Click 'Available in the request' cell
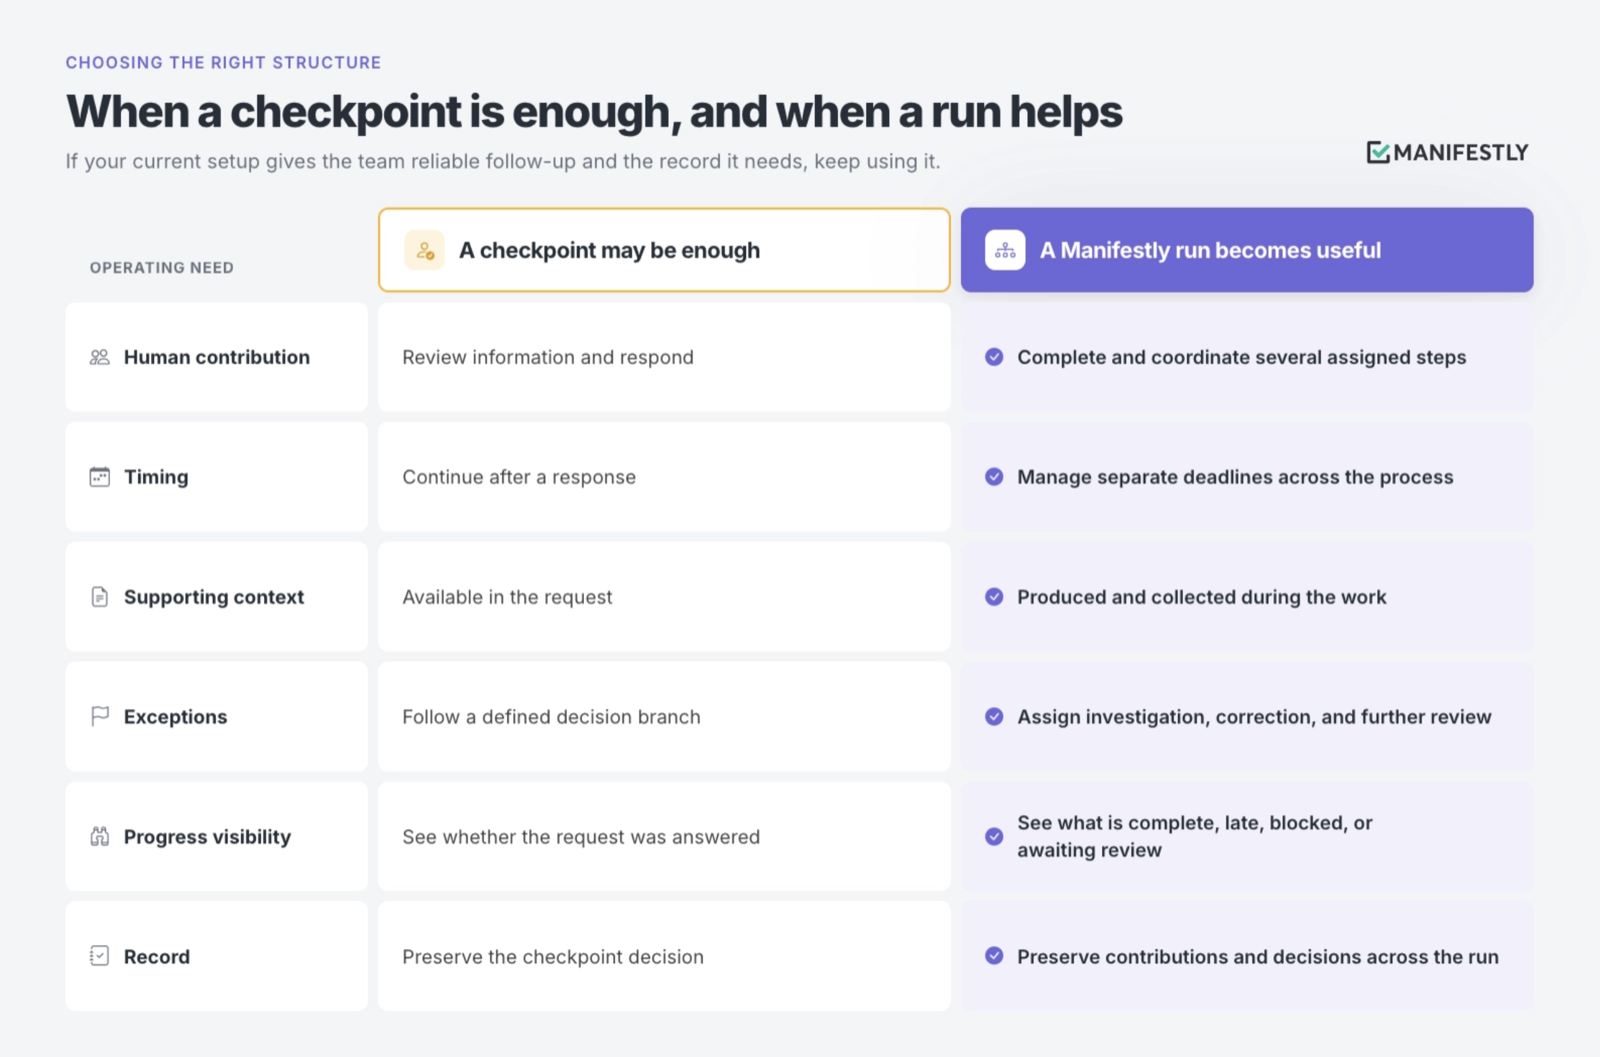Image resolution: width=1600 pixels, height=1057 pixels. pyautogui.click(x=664, y=597)
